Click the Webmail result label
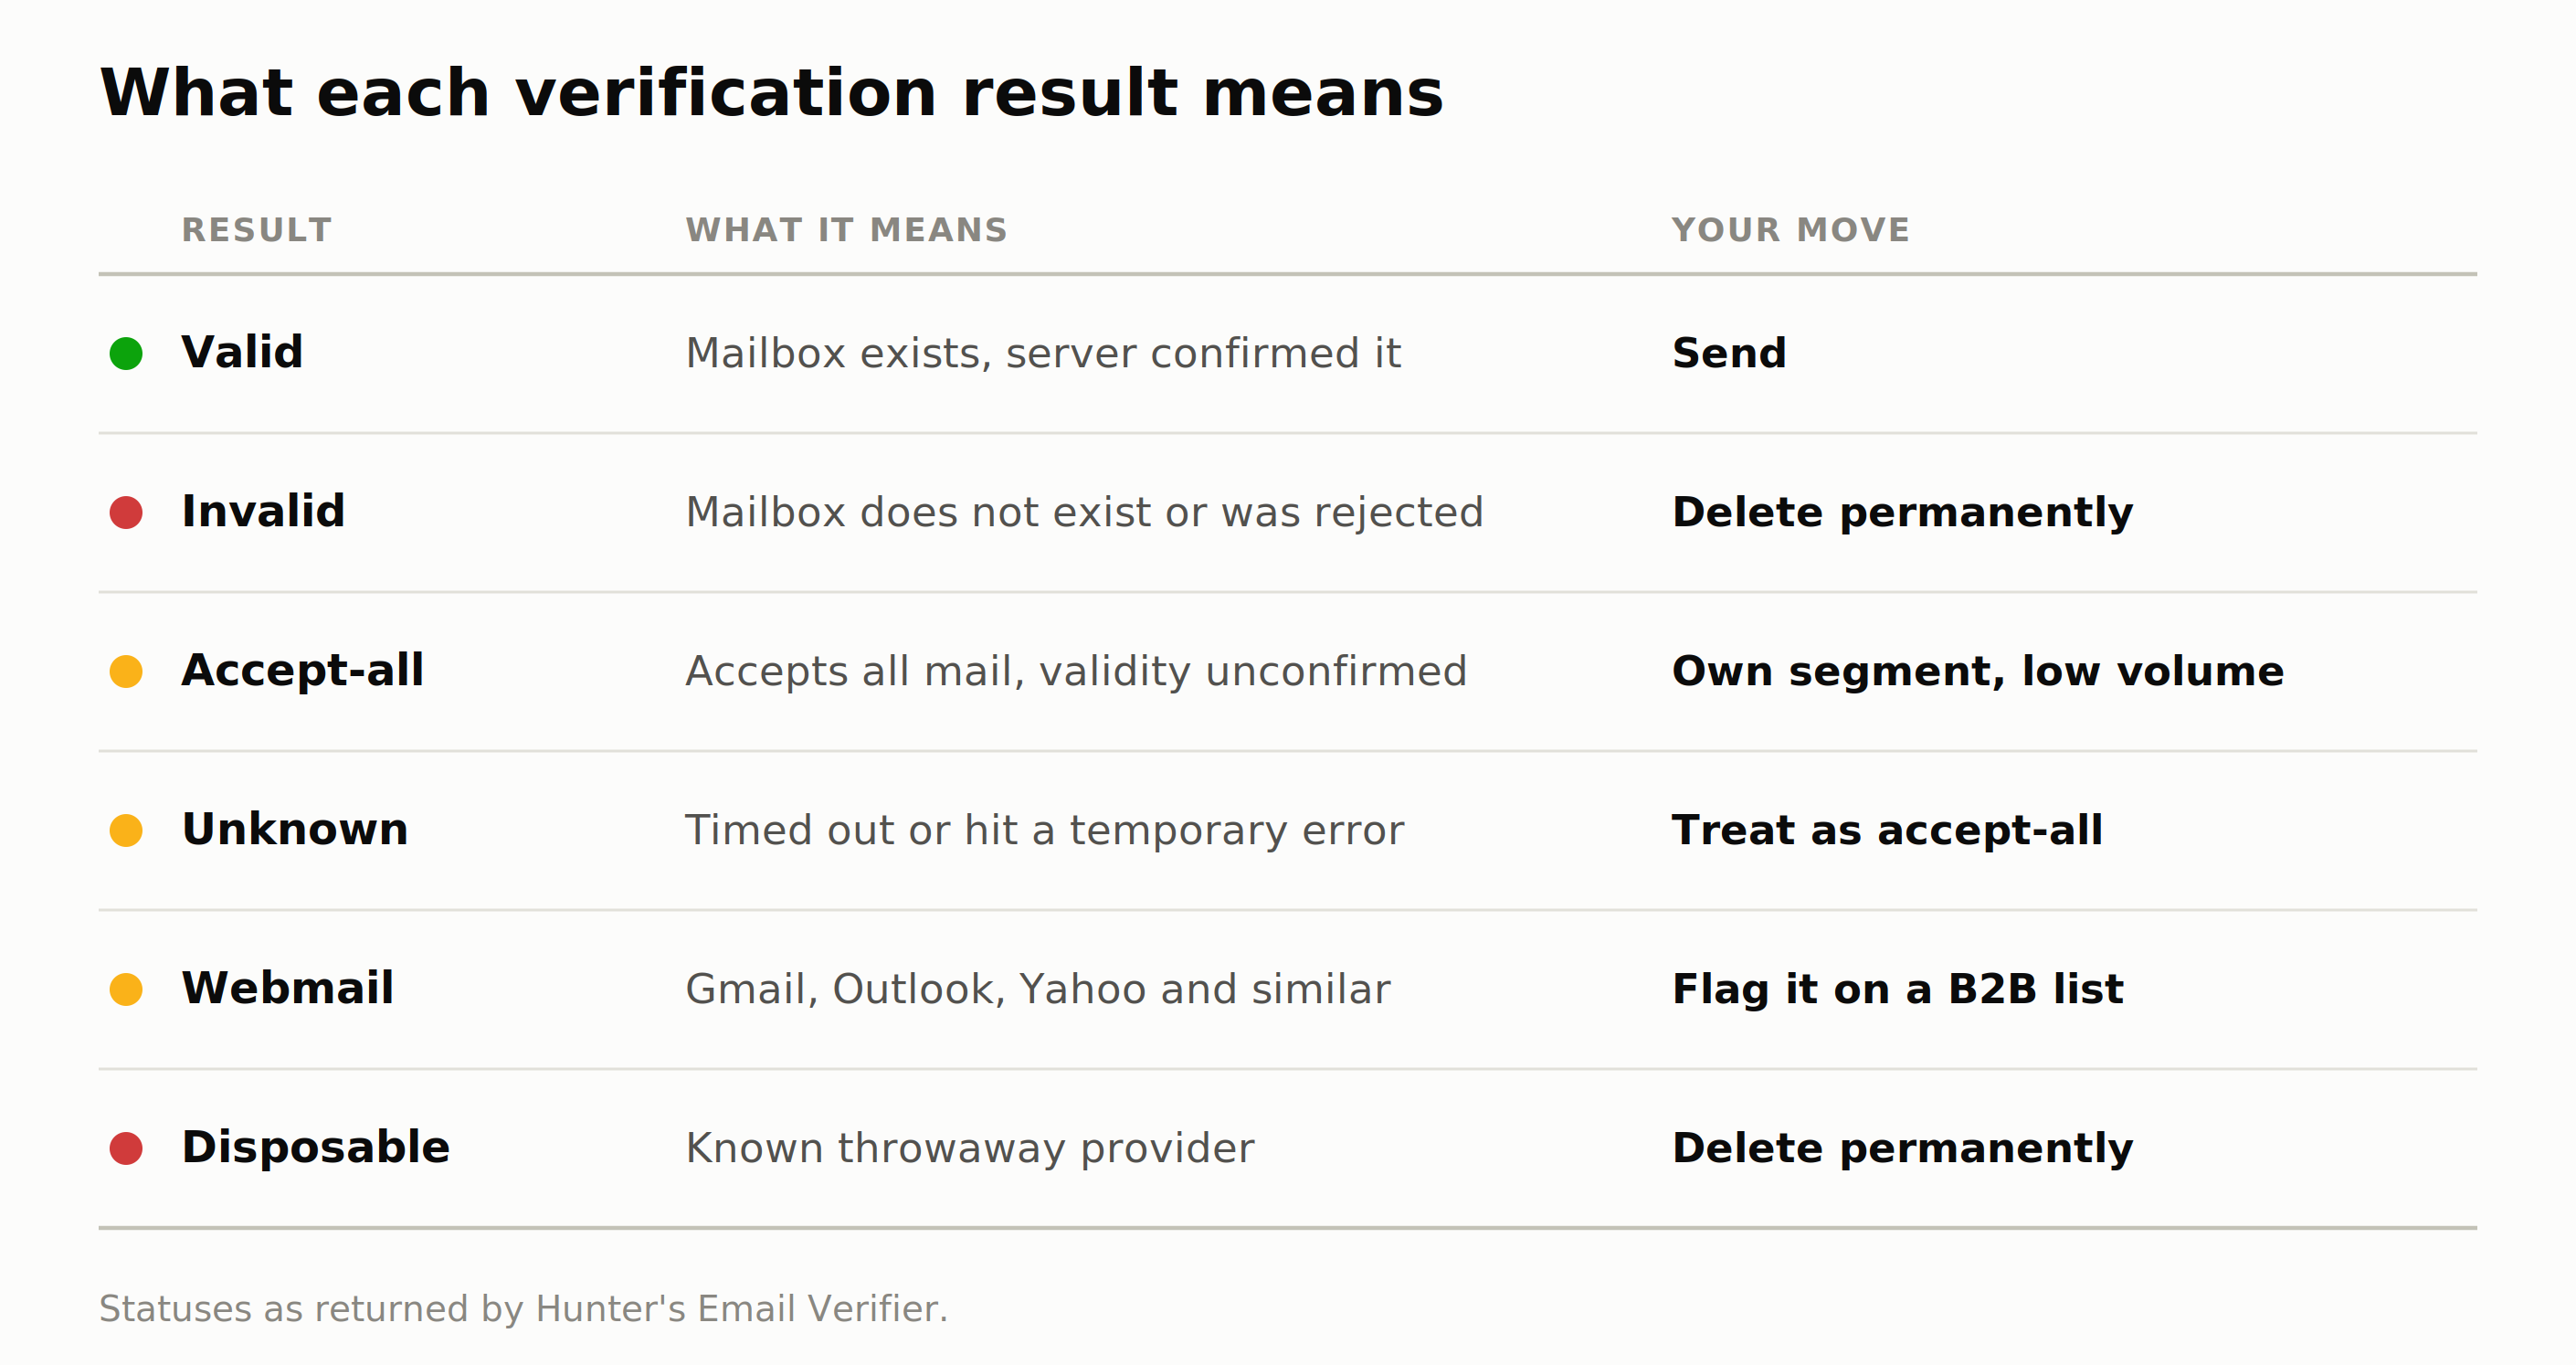Viewport: 2576px width, 1365px height. pos(288,988)
